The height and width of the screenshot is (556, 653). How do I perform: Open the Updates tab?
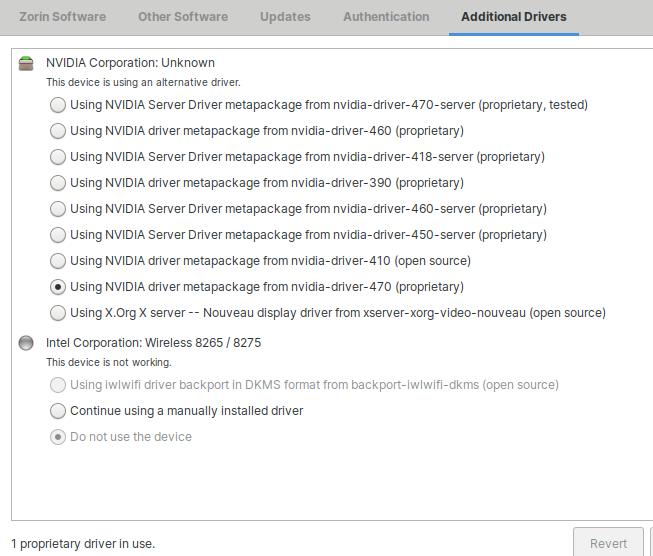[285, 17]
